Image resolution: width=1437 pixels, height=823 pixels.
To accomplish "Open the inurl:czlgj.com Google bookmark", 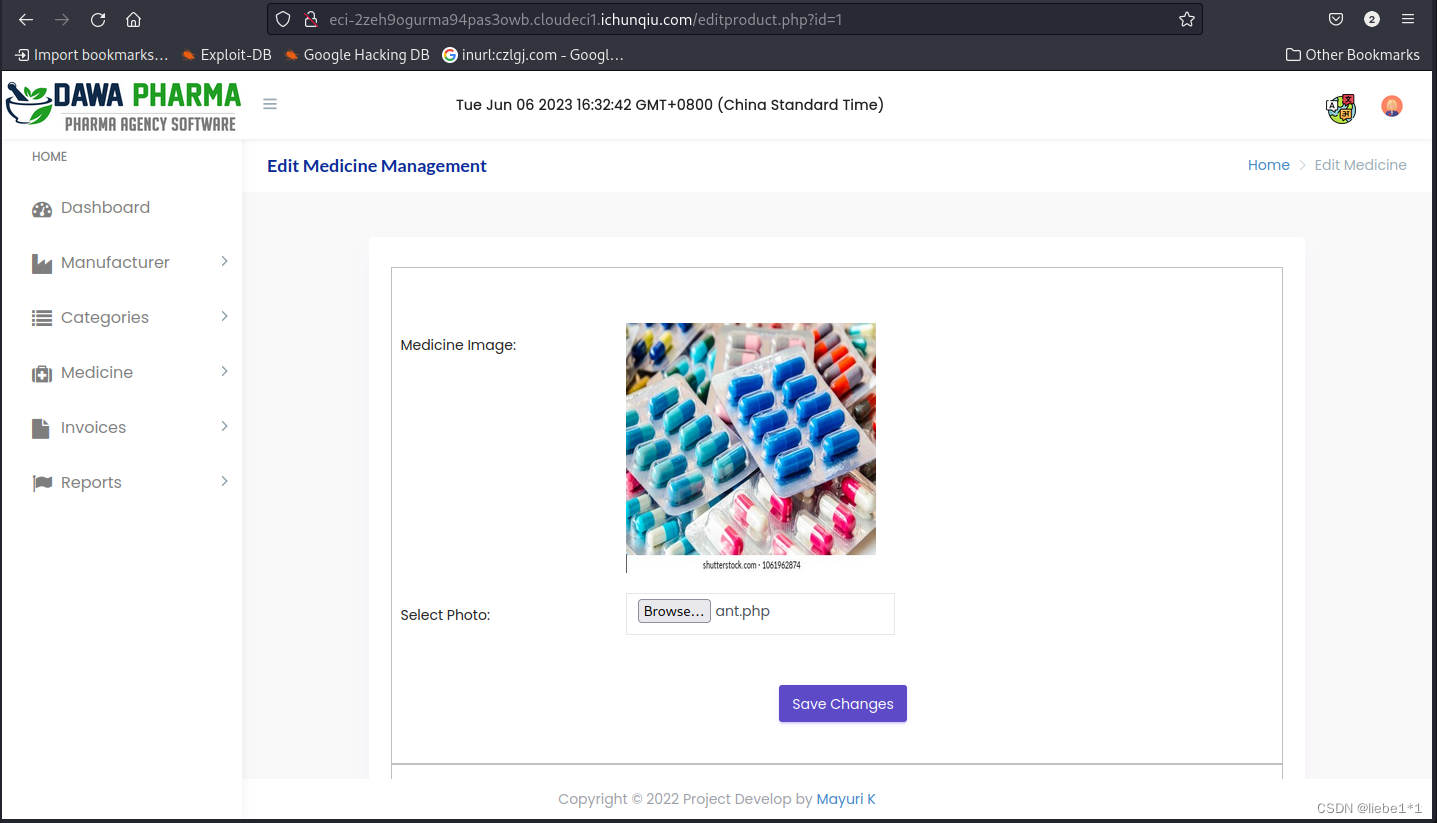I will (x=533, y=55).
